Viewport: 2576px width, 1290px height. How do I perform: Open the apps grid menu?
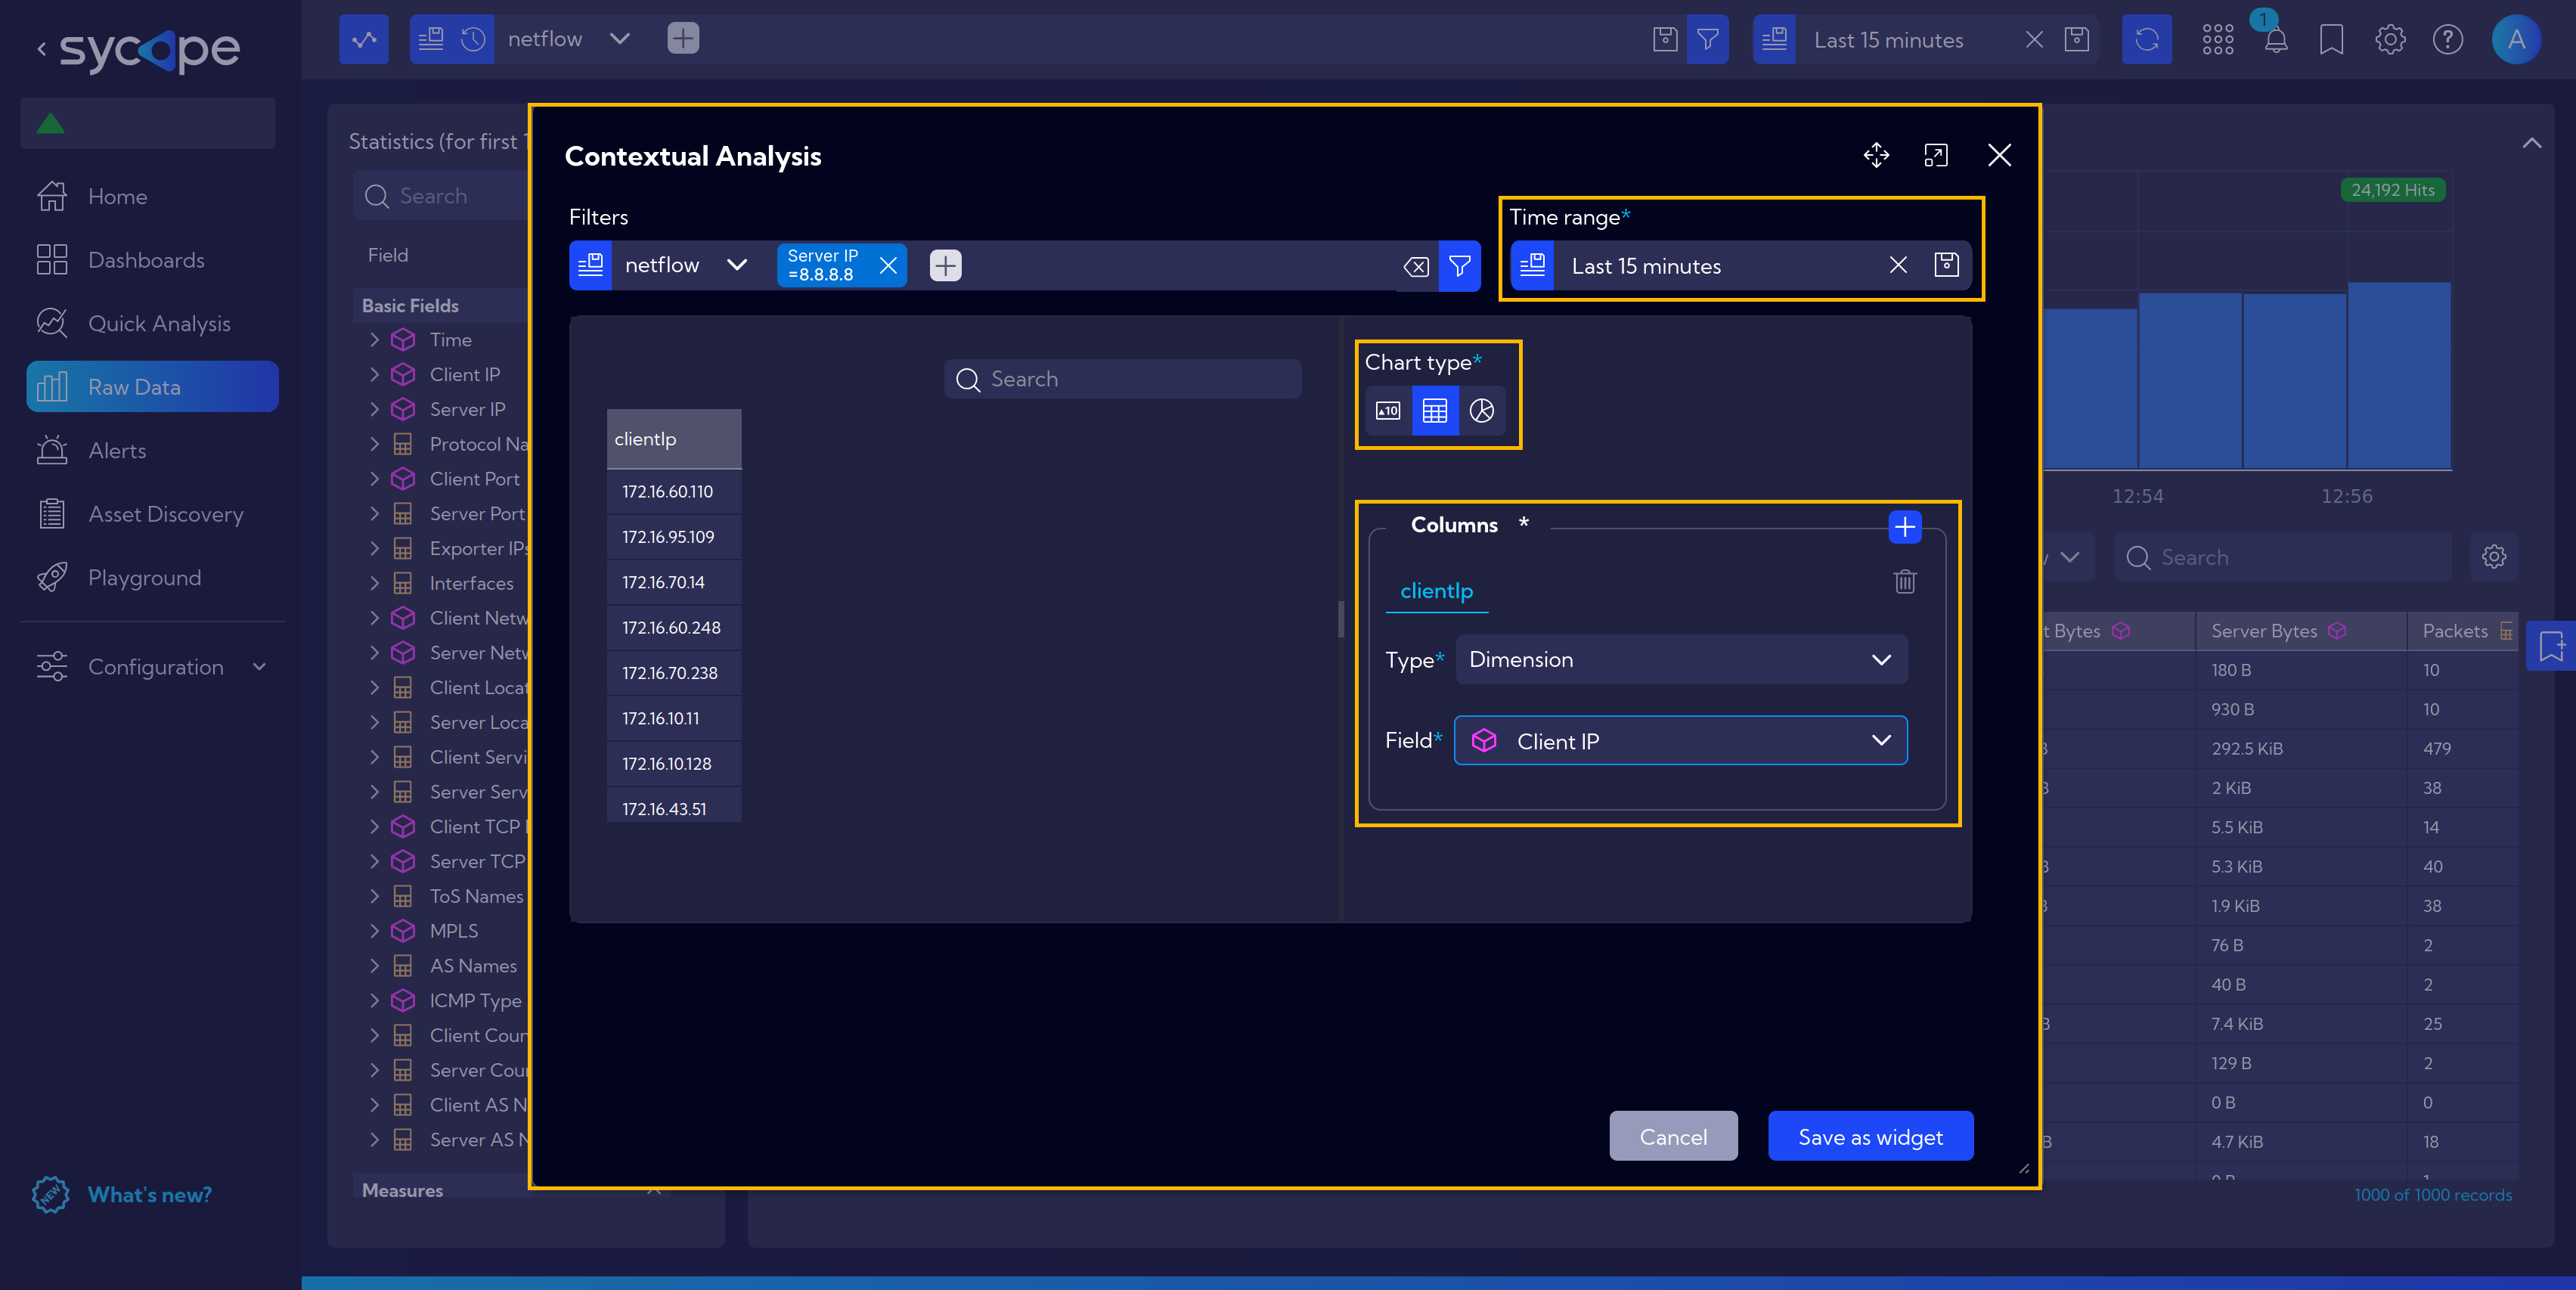point(2218,40)
